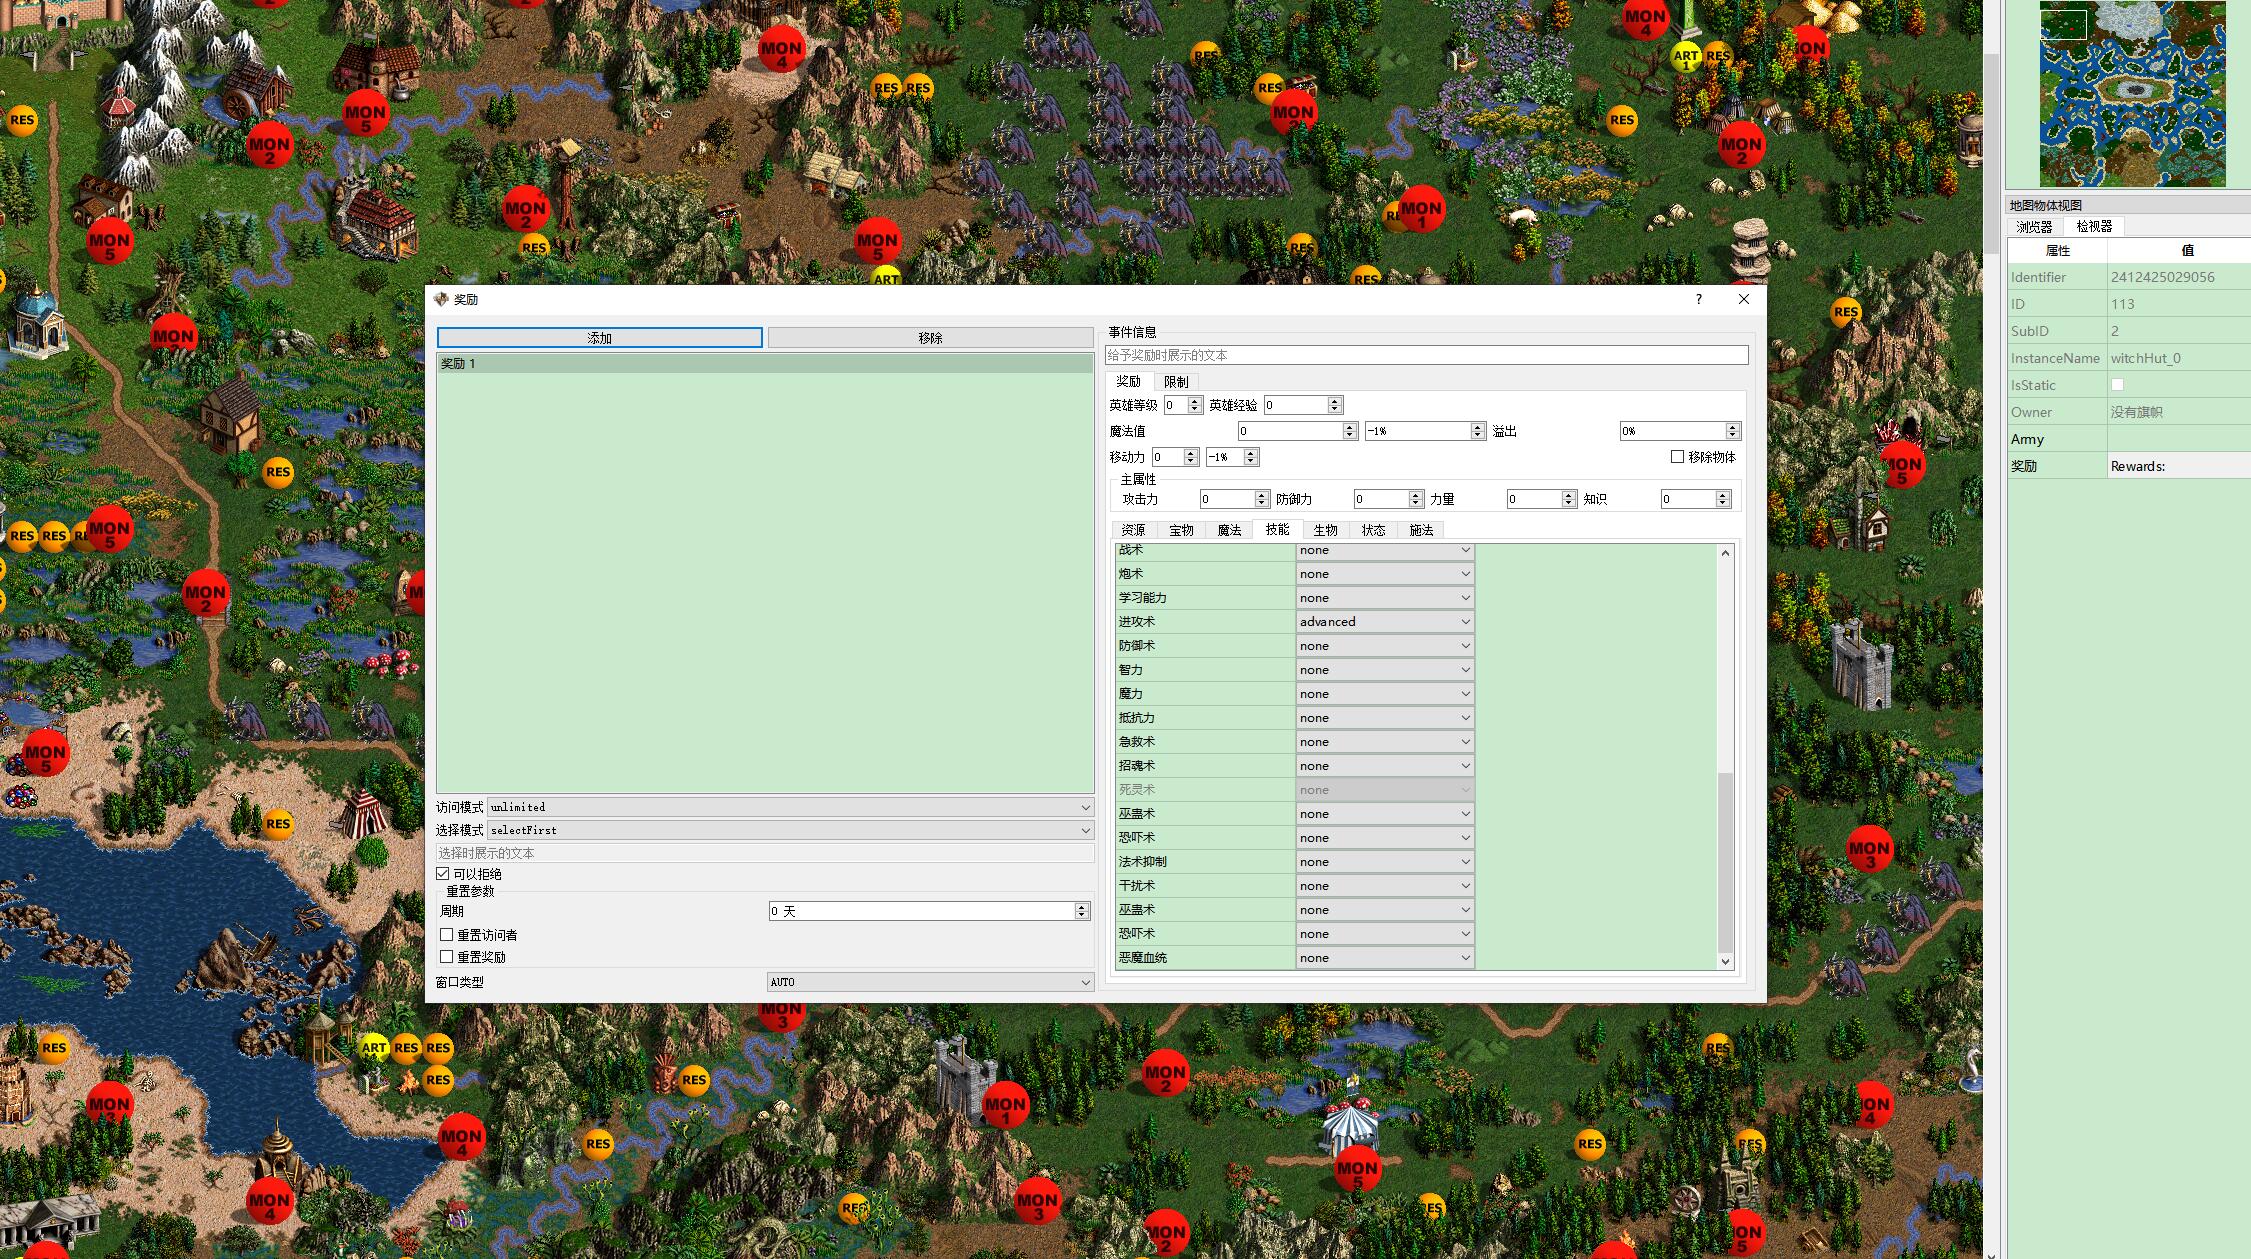Uncheck the 可以拒绝 checkbox
The image size is (2251, 1259).
click(443, 874)
